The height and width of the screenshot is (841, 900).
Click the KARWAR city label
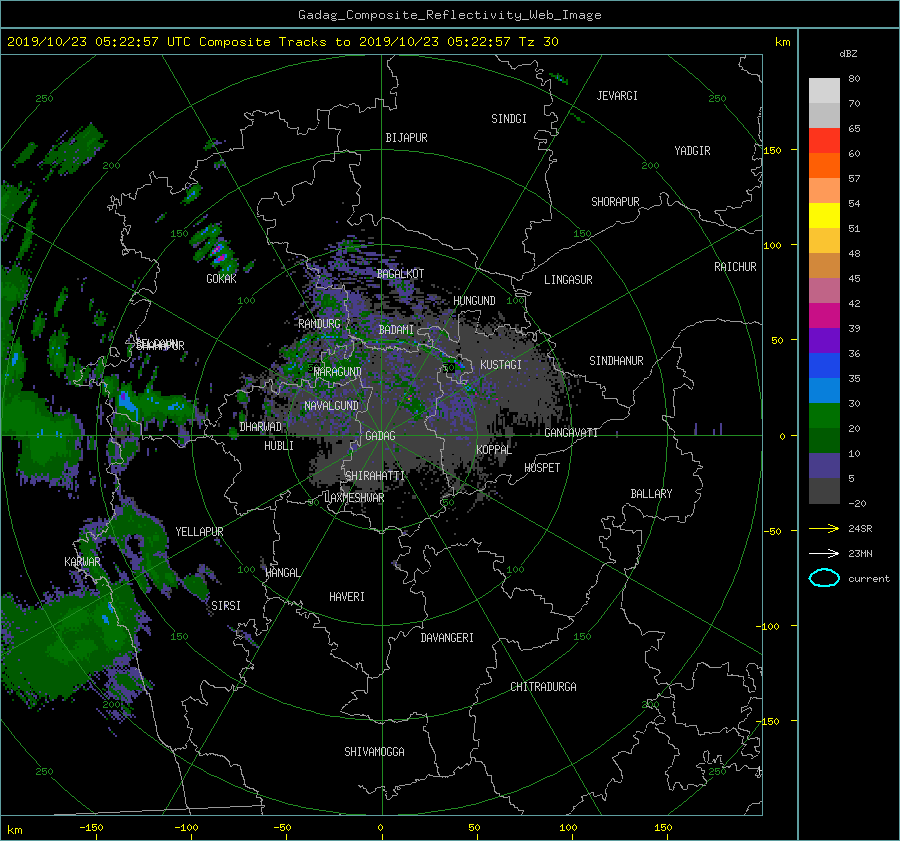[82, 562]
